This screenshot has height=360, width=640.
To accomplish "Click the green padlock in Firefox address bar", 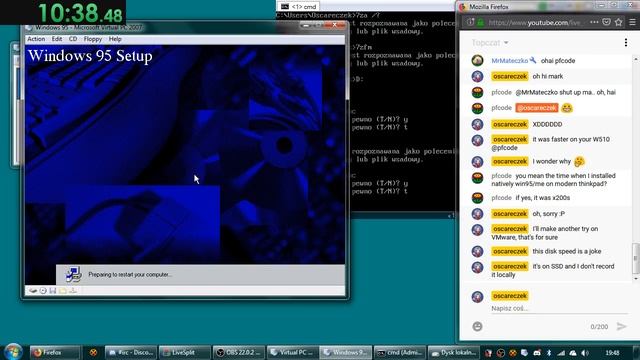I will pyautogui.click(x=480, y=23).
